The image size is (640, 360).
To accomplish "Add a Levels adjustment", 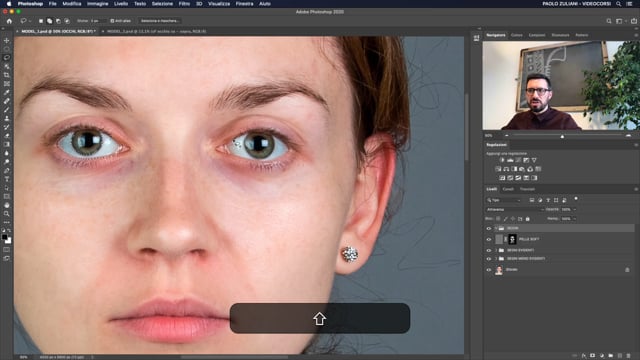I will (x=510, y=160).
